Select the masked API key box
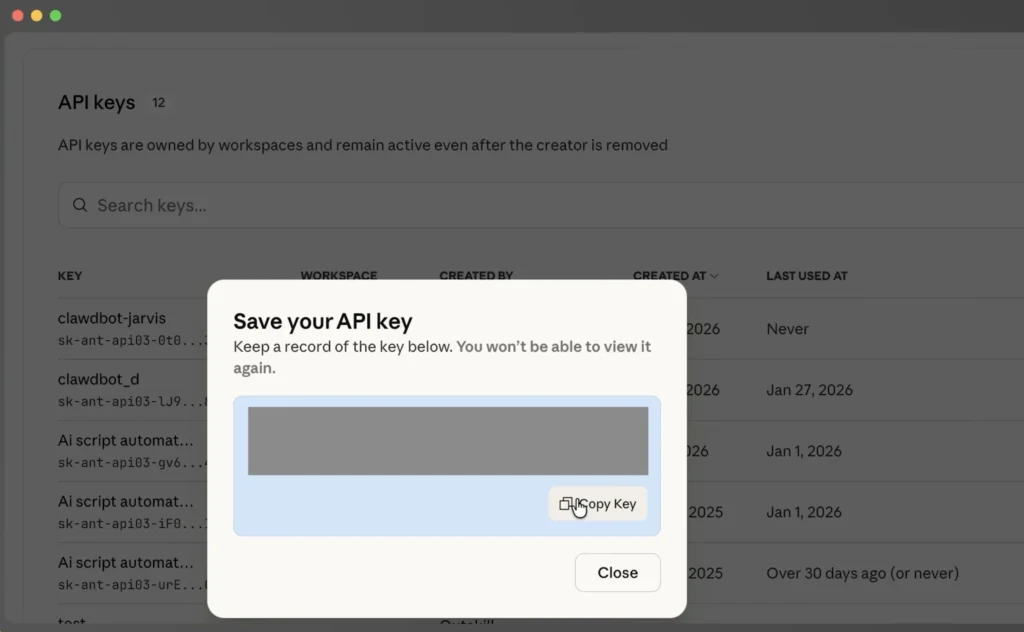The image size is (1024, 632). [x=446, y=441]
